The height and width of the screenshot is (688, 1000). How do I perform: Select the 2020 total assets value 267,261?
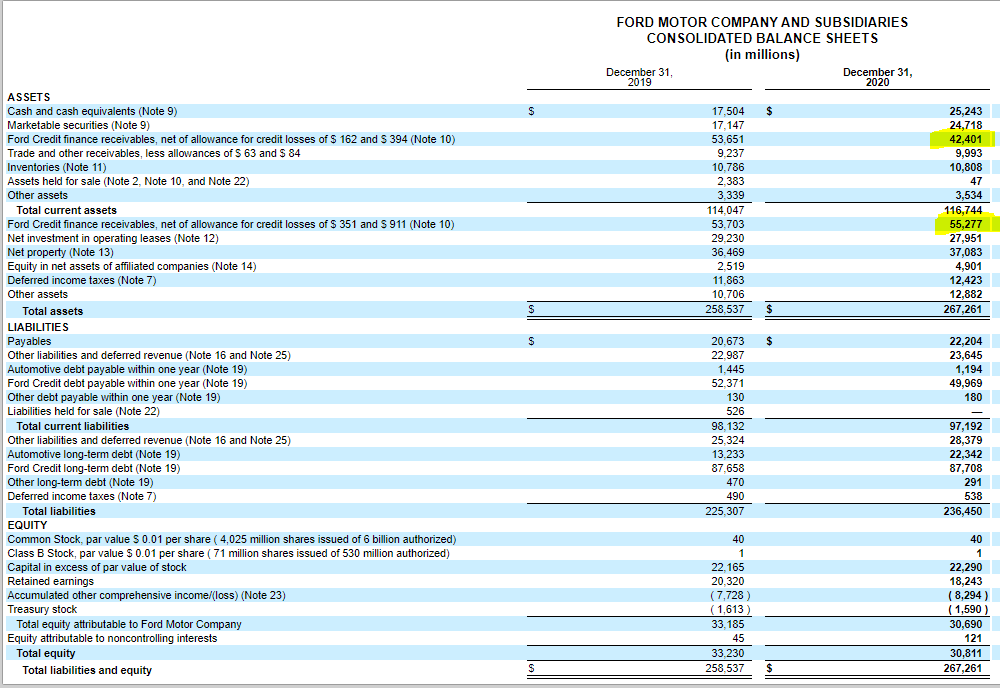963,309
